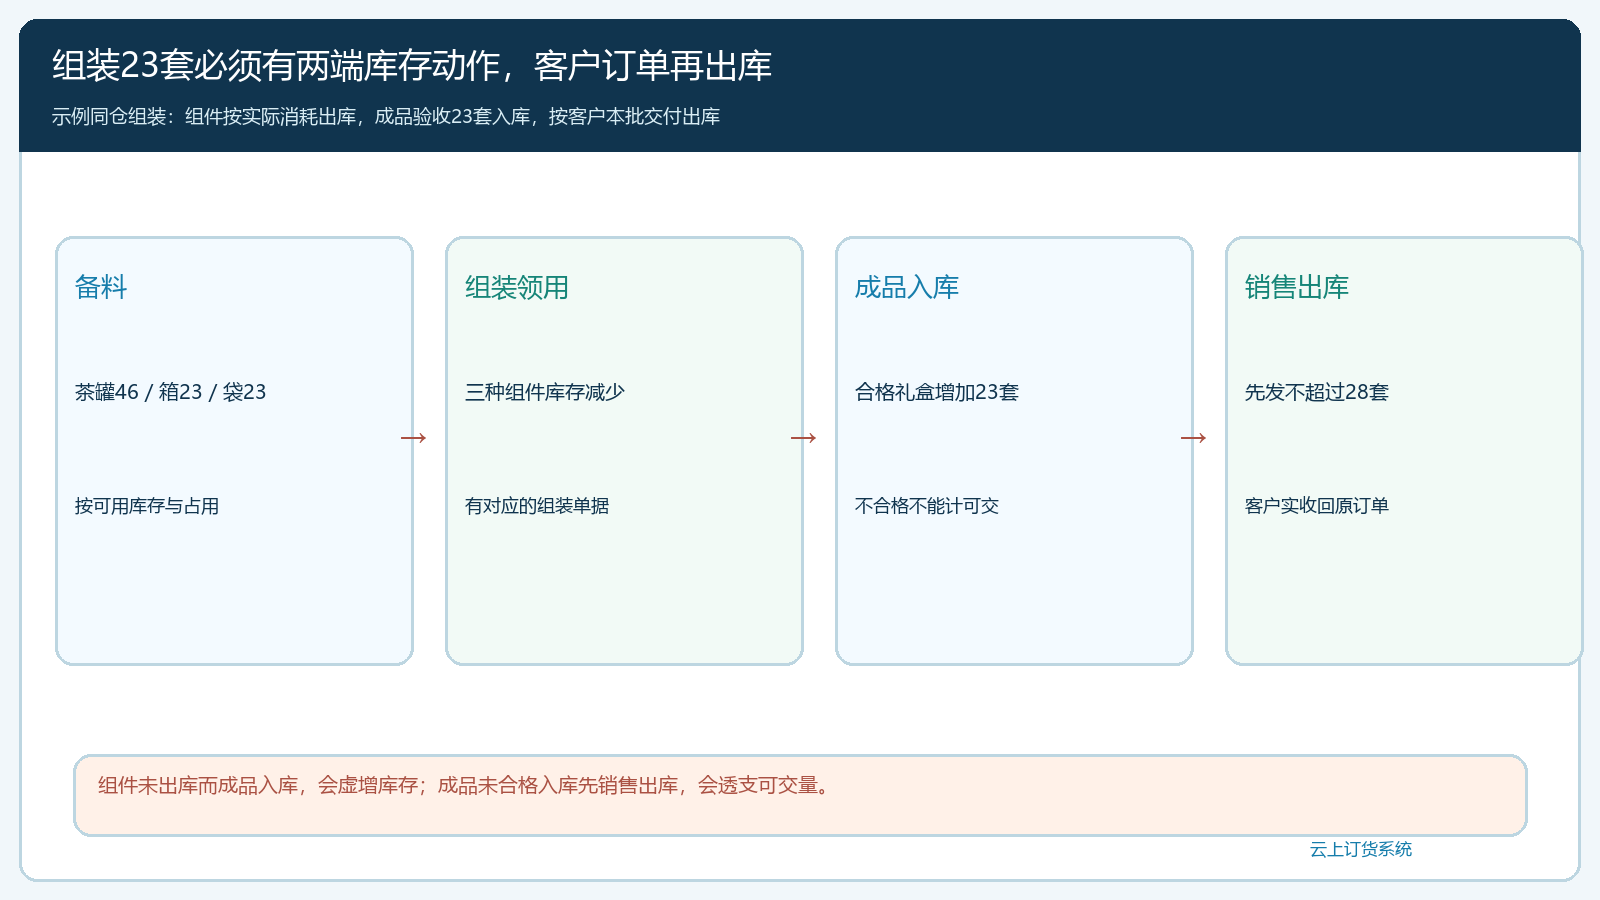
Task: Click the red warning note about 虚增库存
Action: click(x=800, y=795)
